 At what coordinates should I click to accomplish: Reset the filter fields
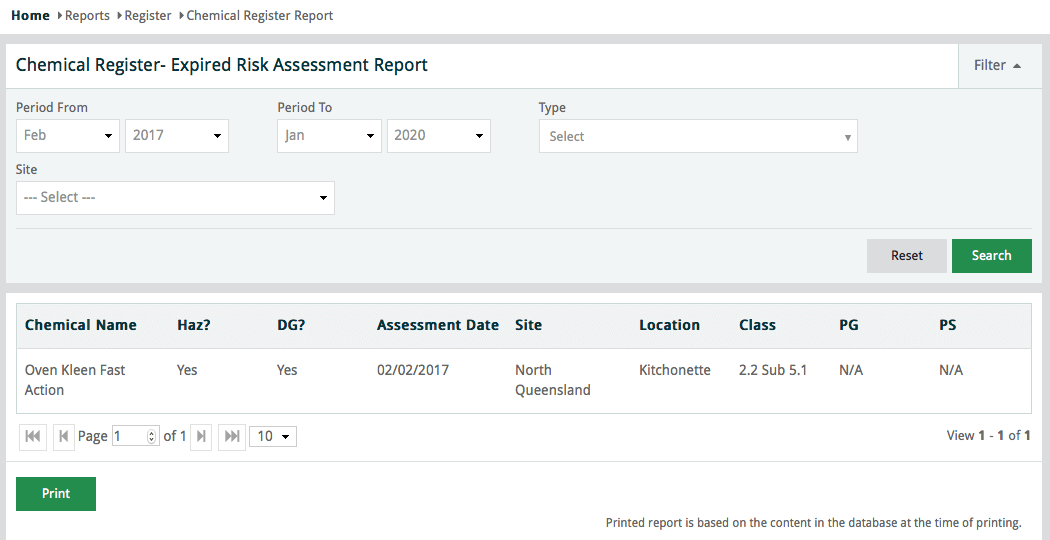pos(906,256)
